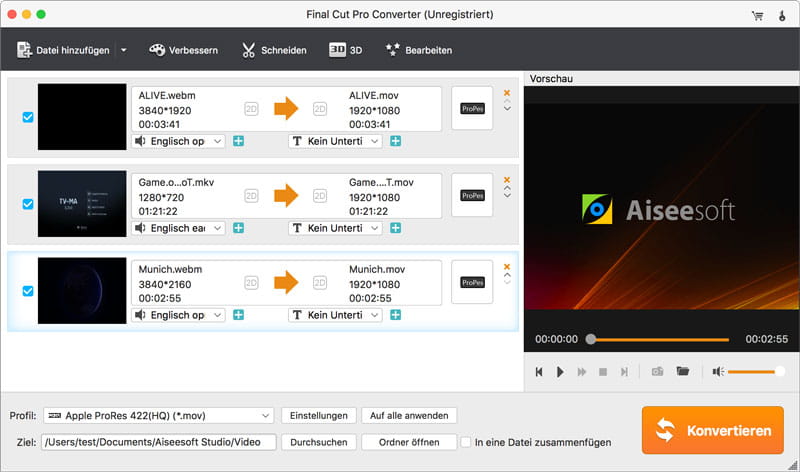Screen dimensions: 800x472
Task: Skip to previous in preview
Action: (x=539, y=372)
